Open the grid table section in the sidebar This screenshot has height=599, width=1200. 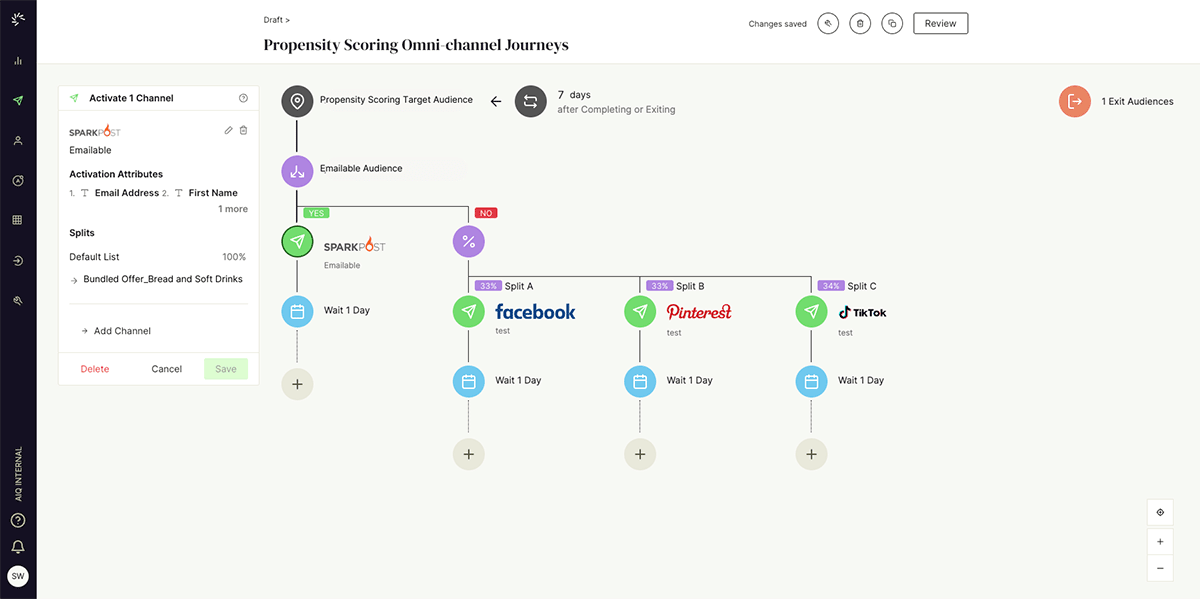click(x=18, y=220)
